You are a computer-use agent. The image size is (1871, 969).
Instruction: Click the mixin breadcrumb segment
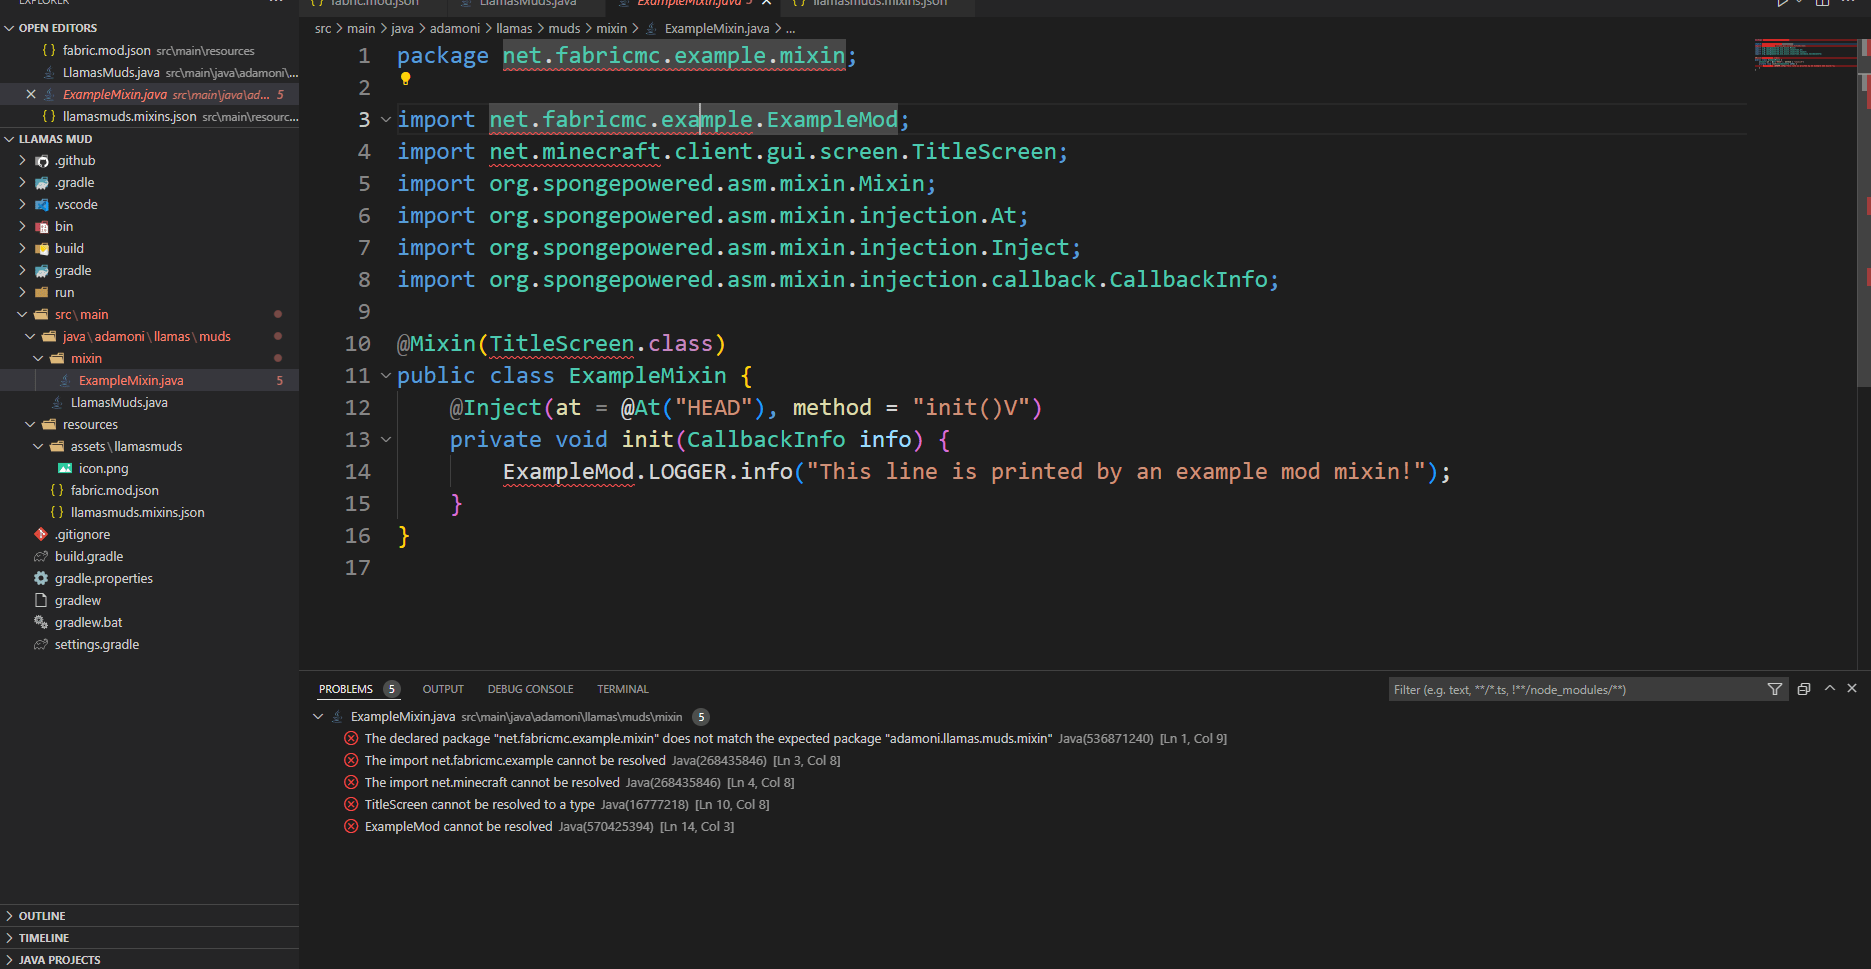tap(612, 29)
